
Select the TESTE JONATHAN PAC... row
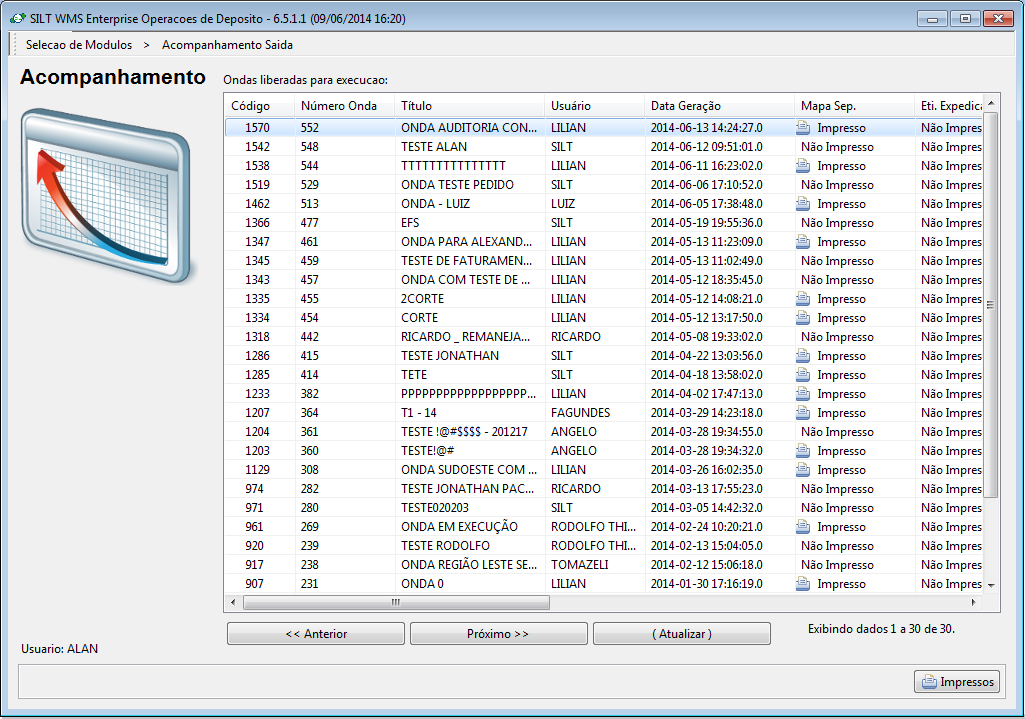click(x=603, y=488)
